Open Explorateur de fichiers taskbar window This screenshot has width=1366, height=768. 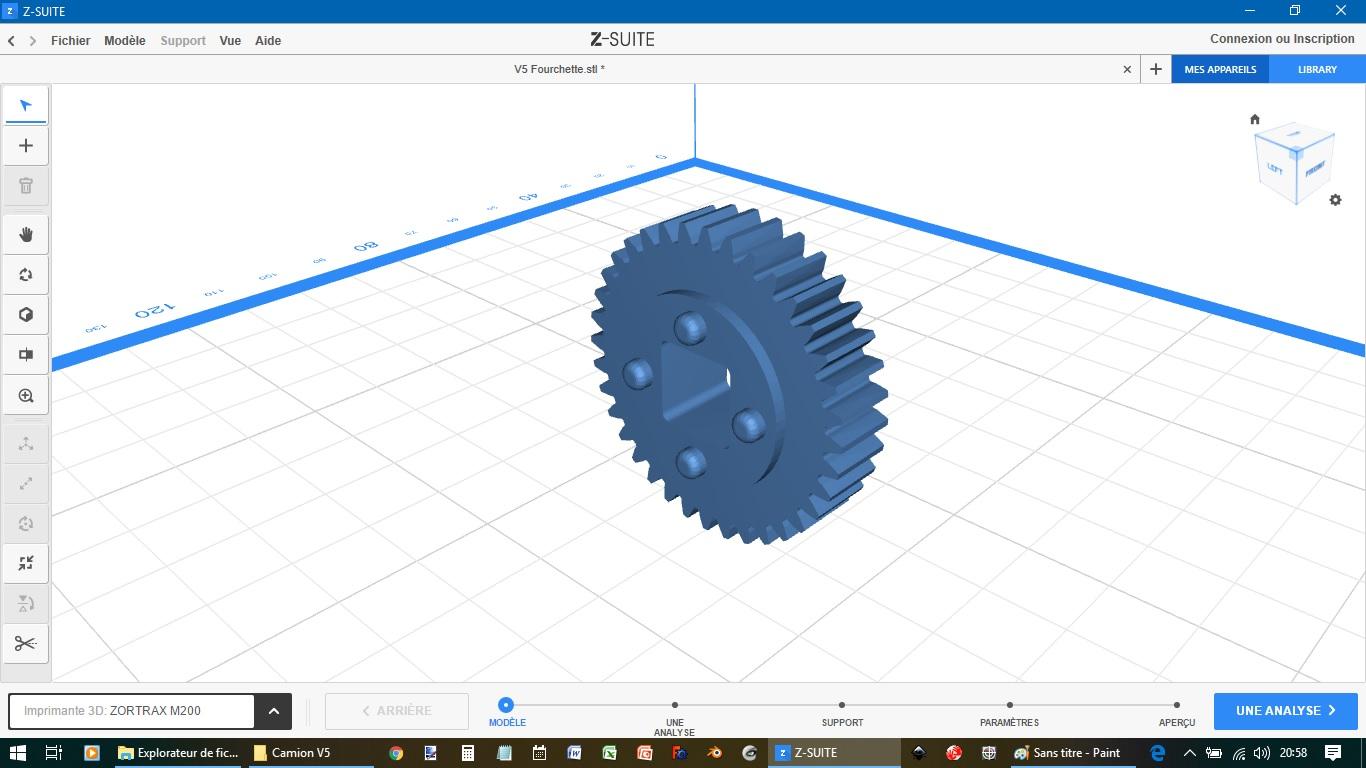[179, 753]
